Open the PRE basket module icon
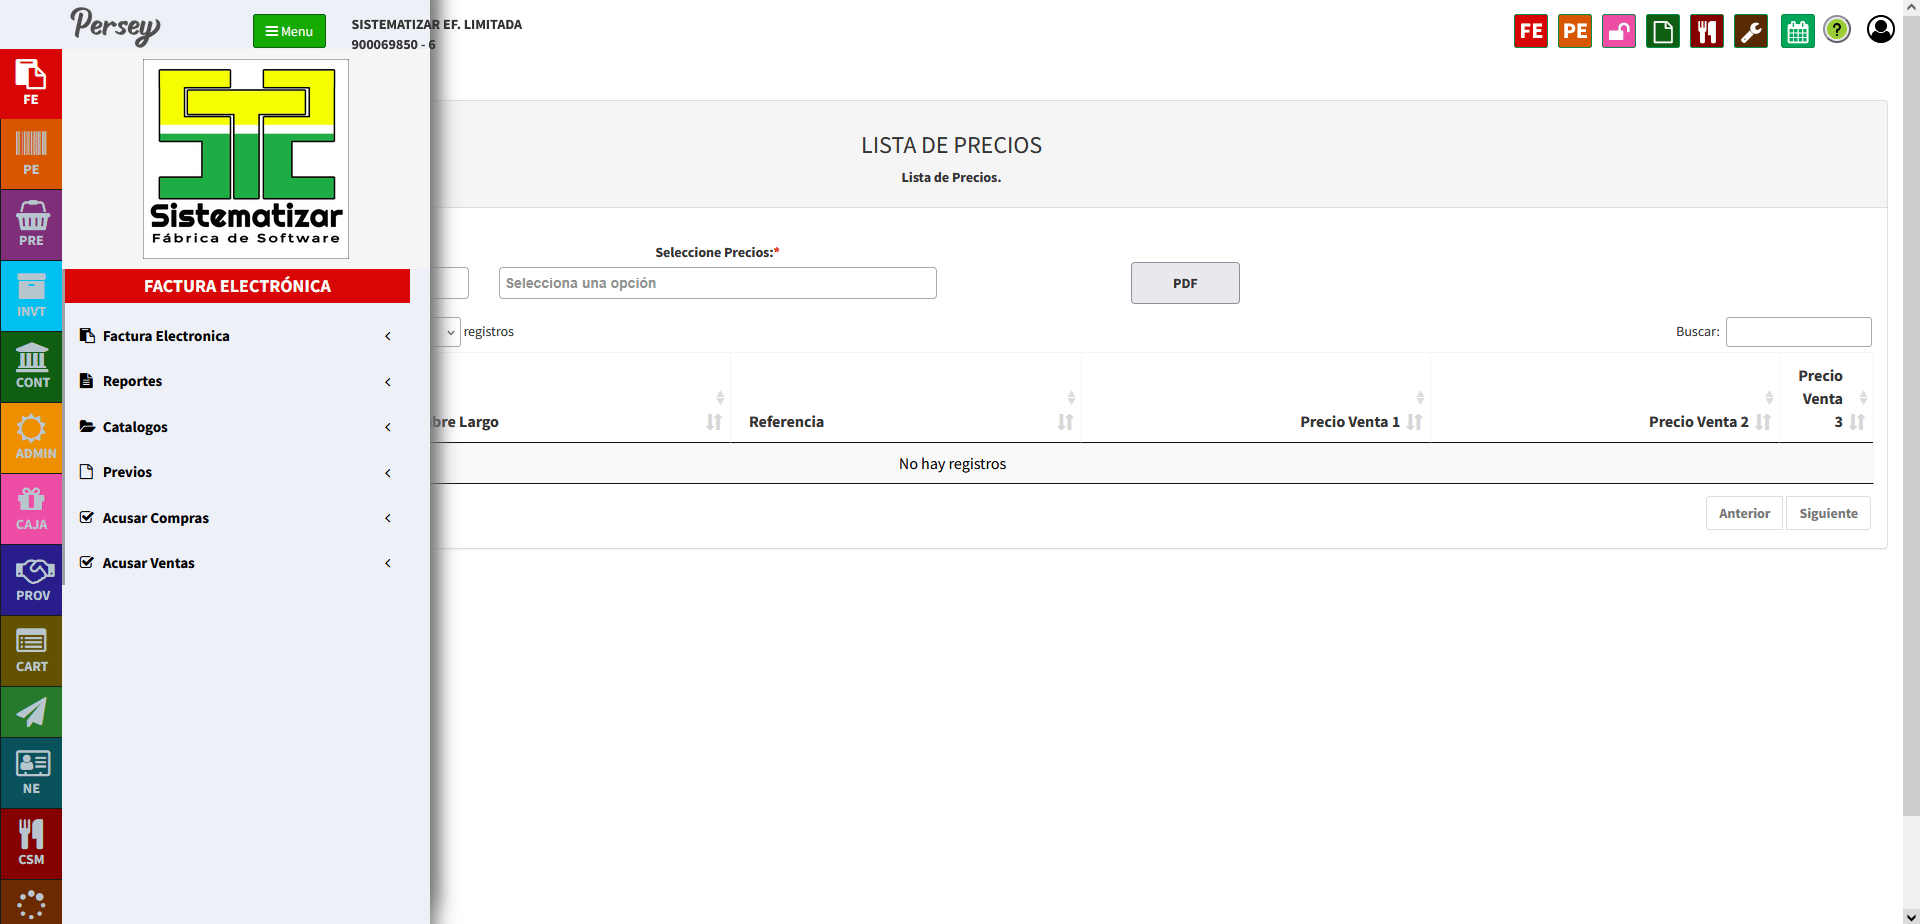The height and width of the screenshot is (924, 1920). 31,225
